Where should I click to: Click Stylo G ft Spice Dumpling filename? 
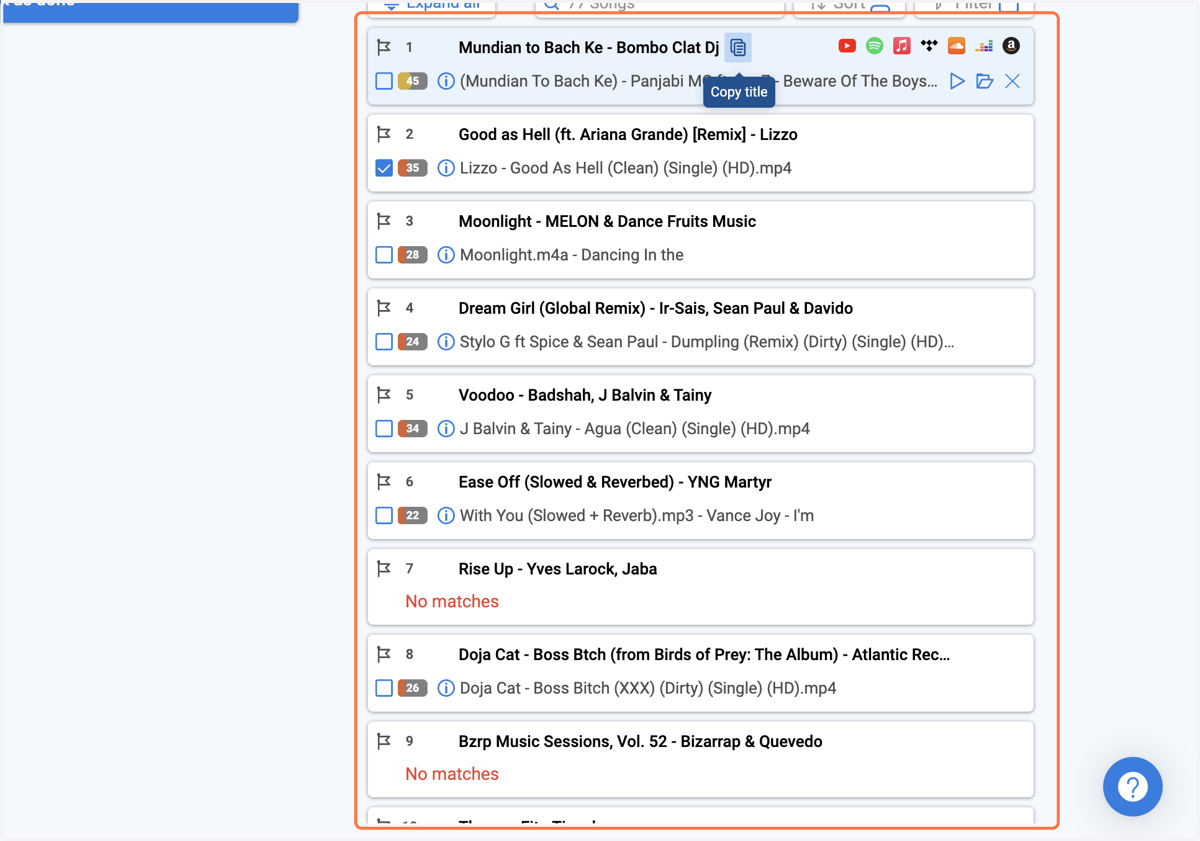(x=707, y=342)
